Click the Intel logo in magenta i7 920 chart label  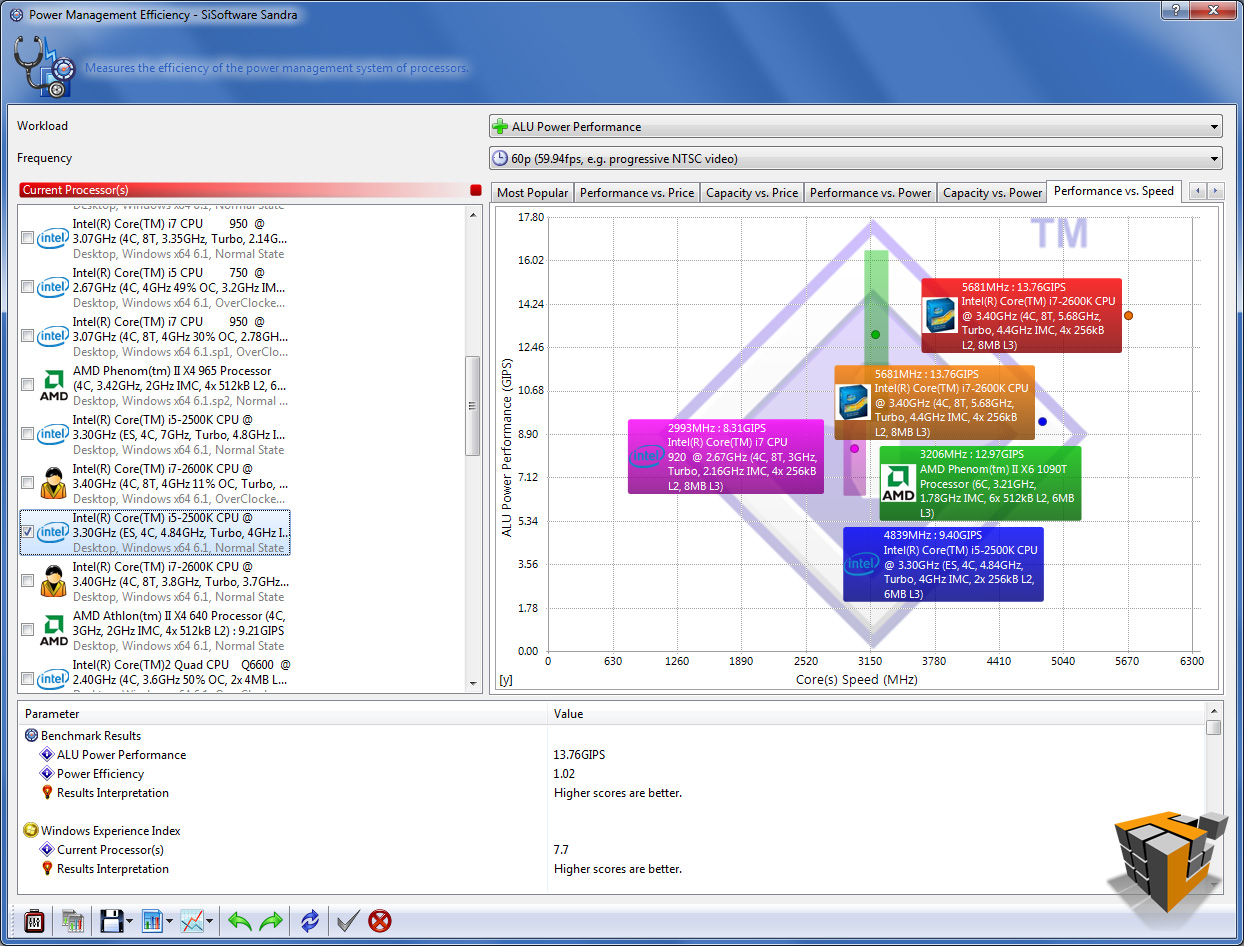tap(647, 456)
